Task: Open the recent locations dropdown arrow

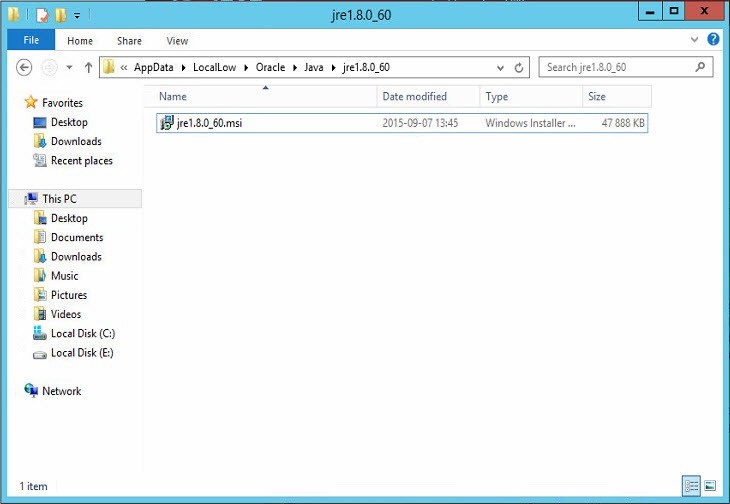Action: pyautogui.click(x=69, y=67)
